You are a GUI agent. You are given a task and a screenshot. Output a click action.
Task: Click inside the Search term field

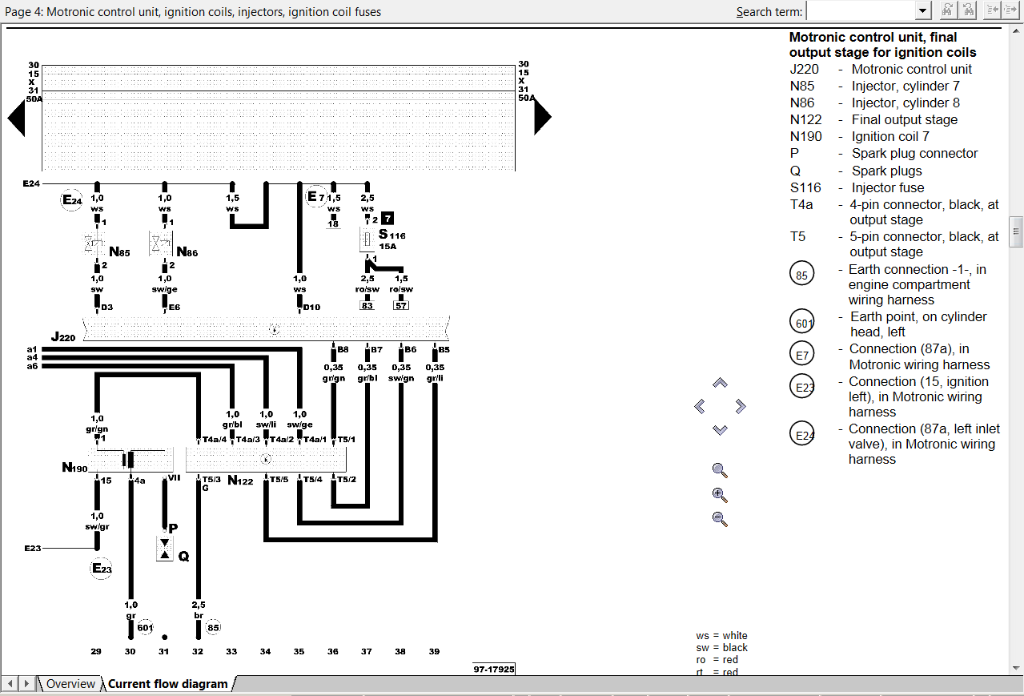[x=860, y=10]
